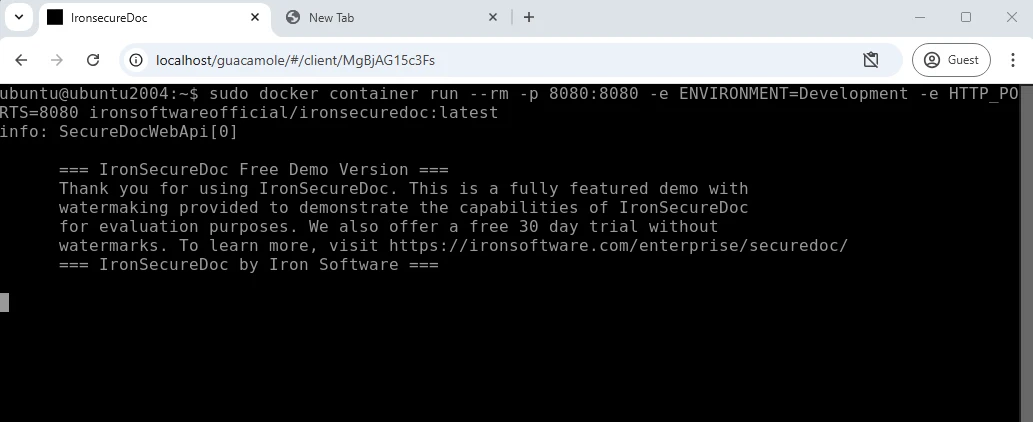This screenshot has width=1033, height=422.
Task: View site information for localhost
Action: click(137, 60)
